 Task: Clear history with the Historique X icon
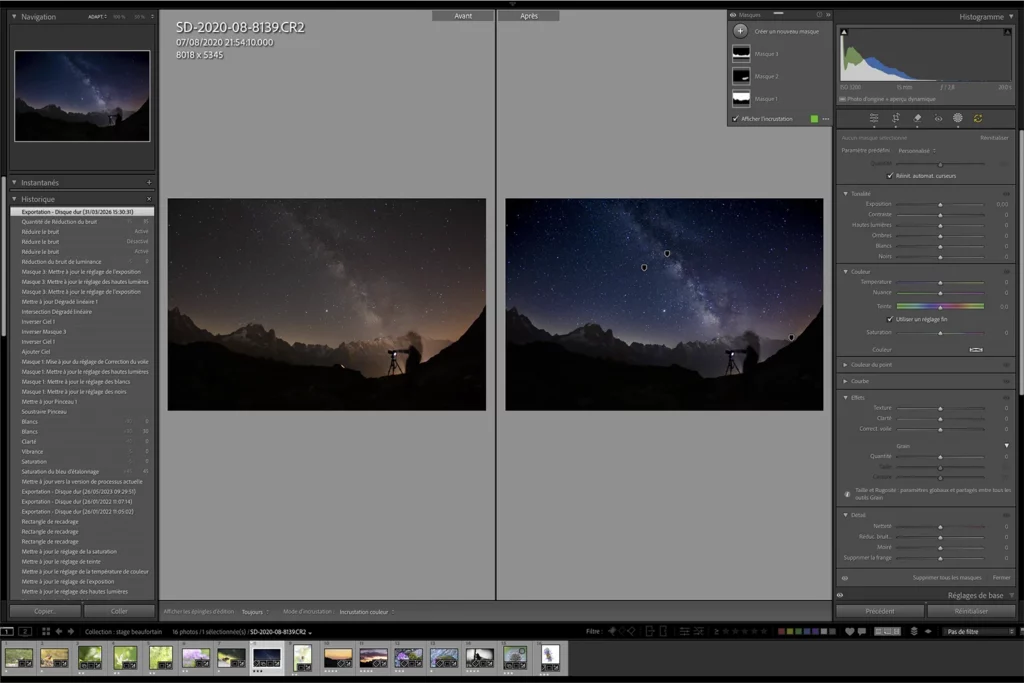click(x=149, y=199)
